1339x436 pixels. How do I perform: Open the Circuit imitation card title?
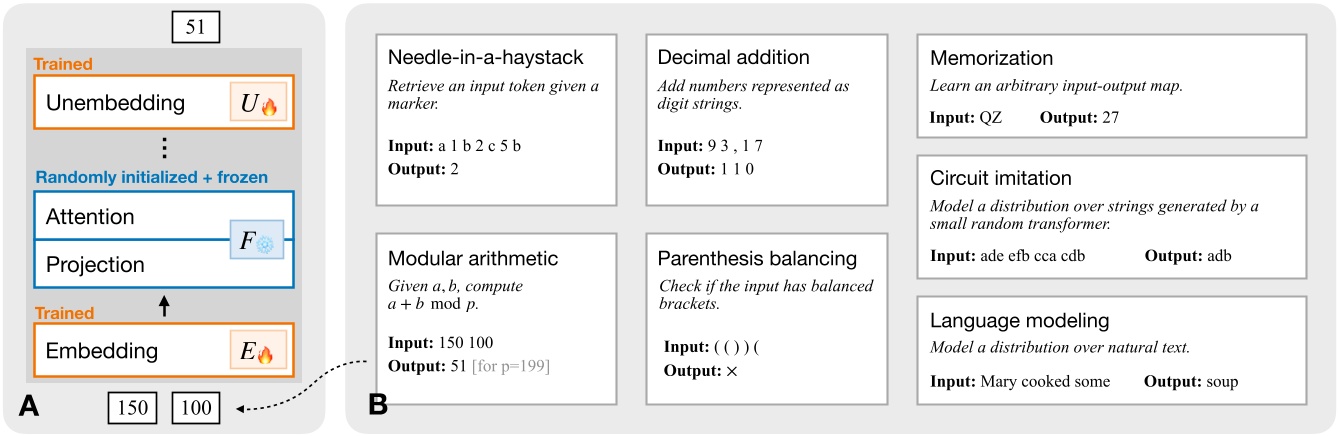tap(1001, 179)
